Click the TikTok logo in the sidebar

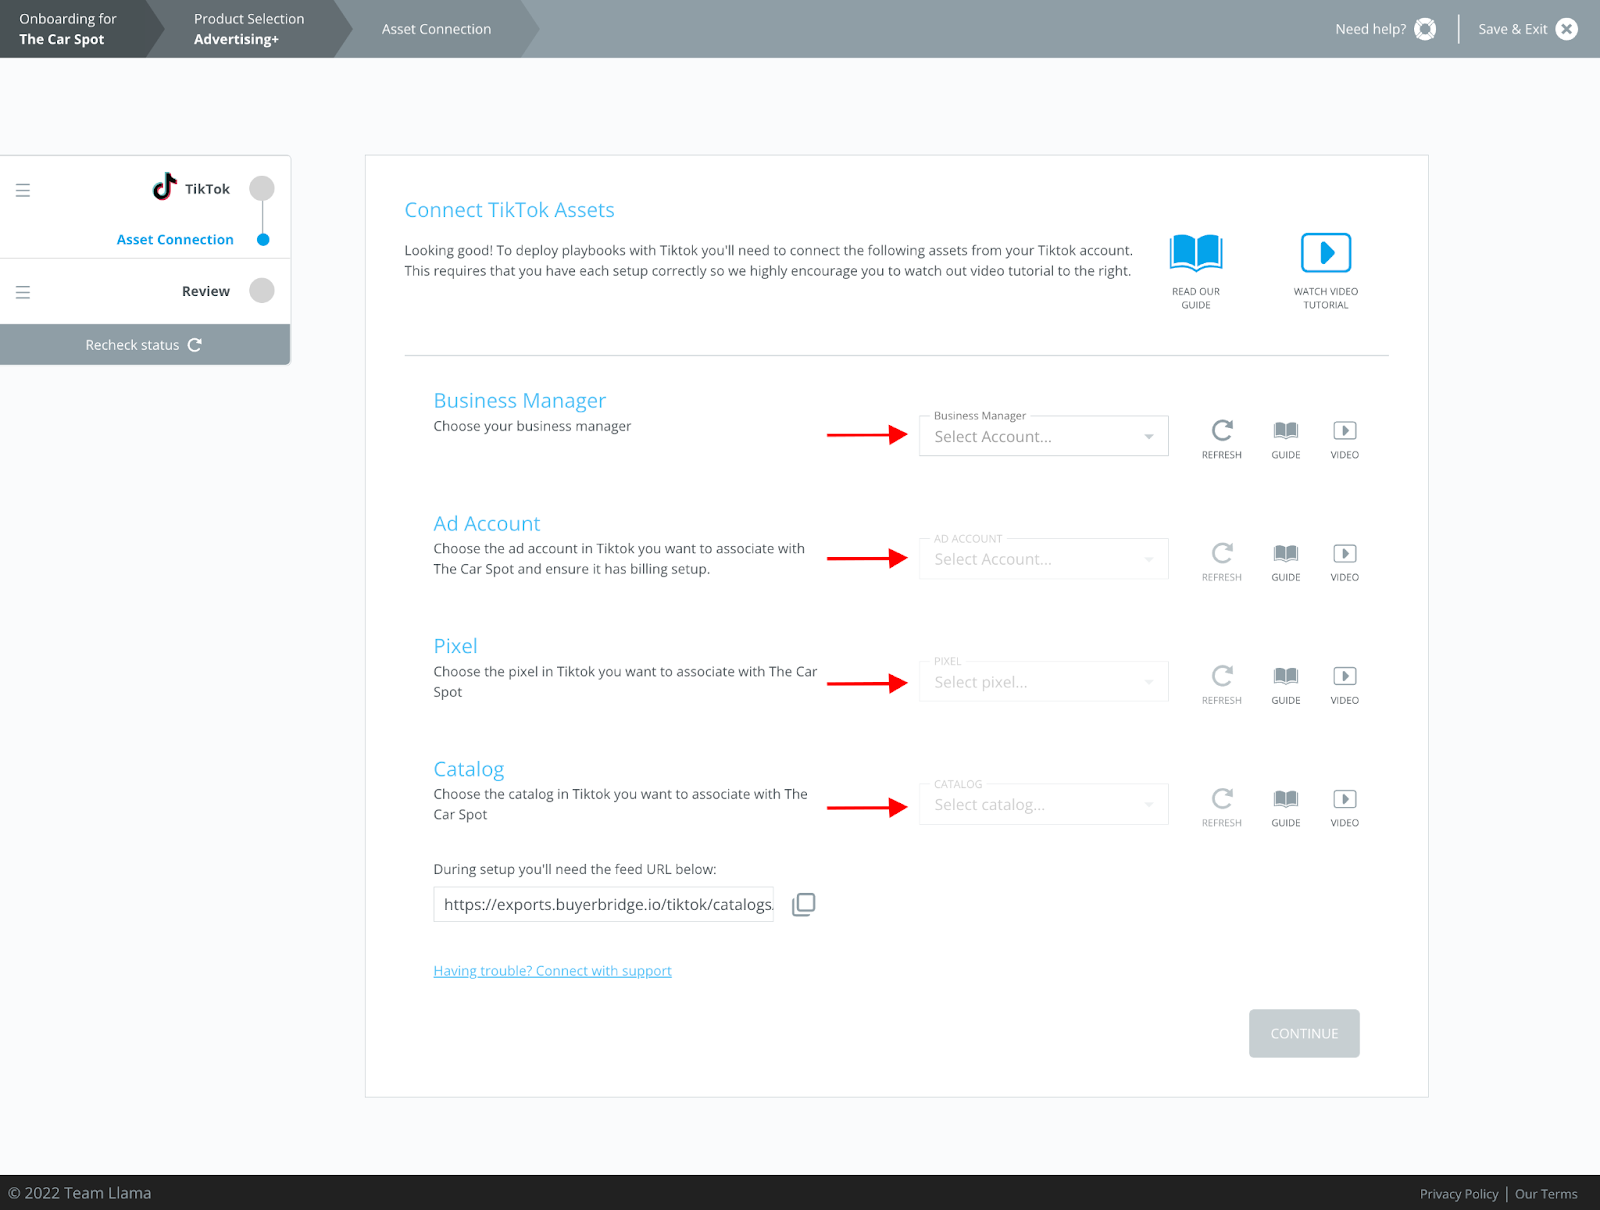click(x=164, y=186)
